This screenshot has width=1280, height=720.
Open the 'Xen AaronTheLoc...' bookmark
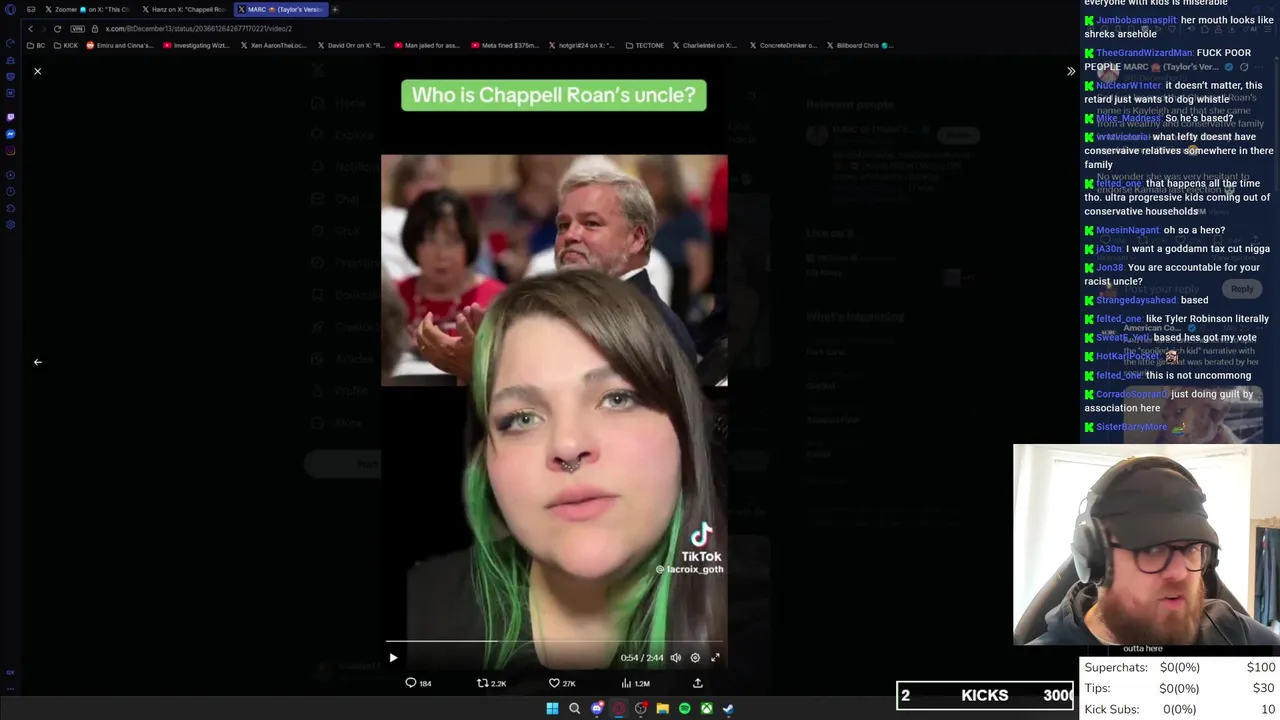[273, 45]
